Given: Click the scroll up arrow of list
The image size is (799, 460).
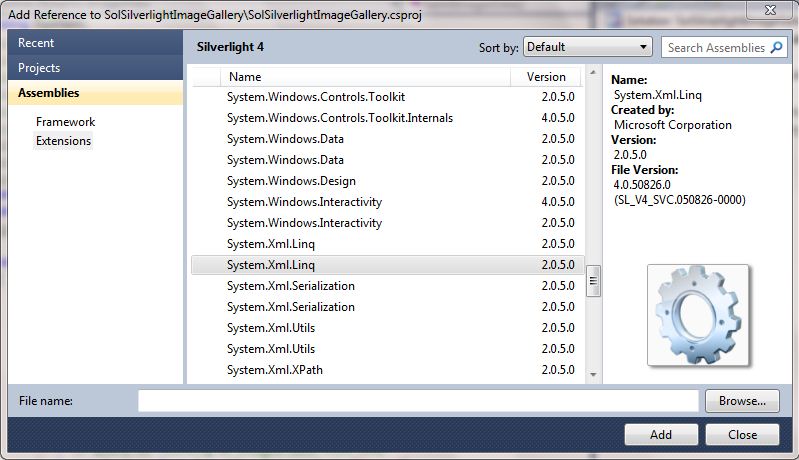Looking at the screenshot, I should pyautogui.click(x=593, y=72).
